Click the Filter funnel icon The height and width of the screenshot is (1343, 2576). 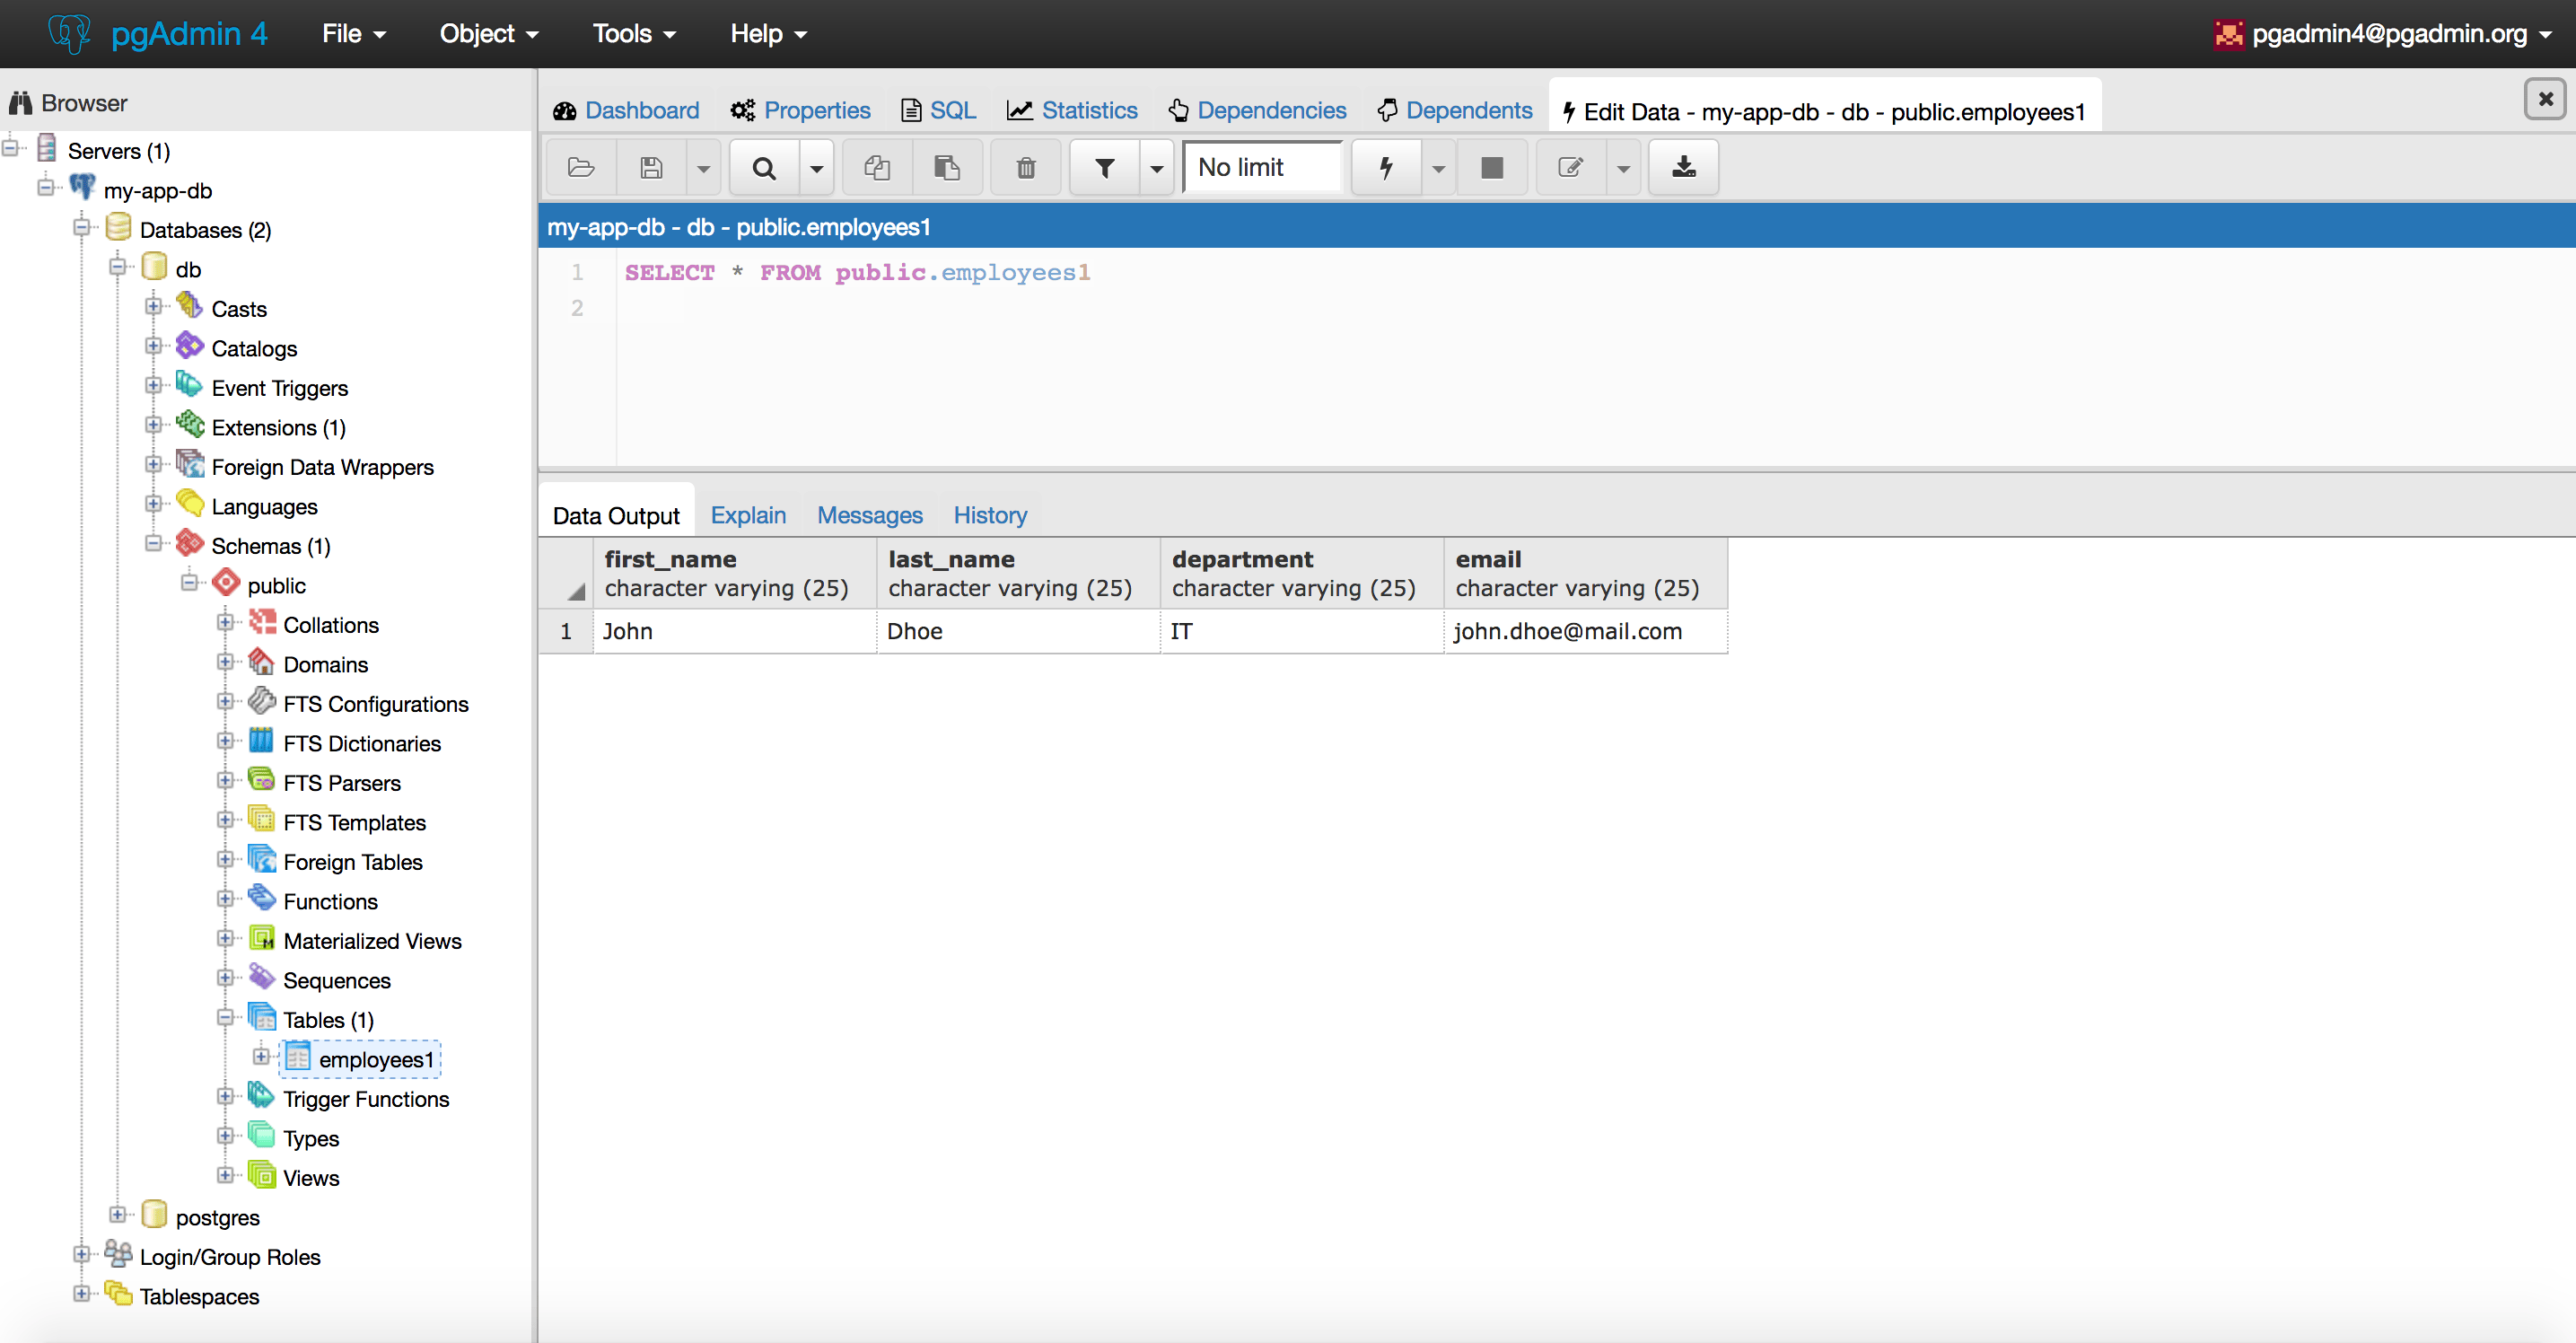1104,167
